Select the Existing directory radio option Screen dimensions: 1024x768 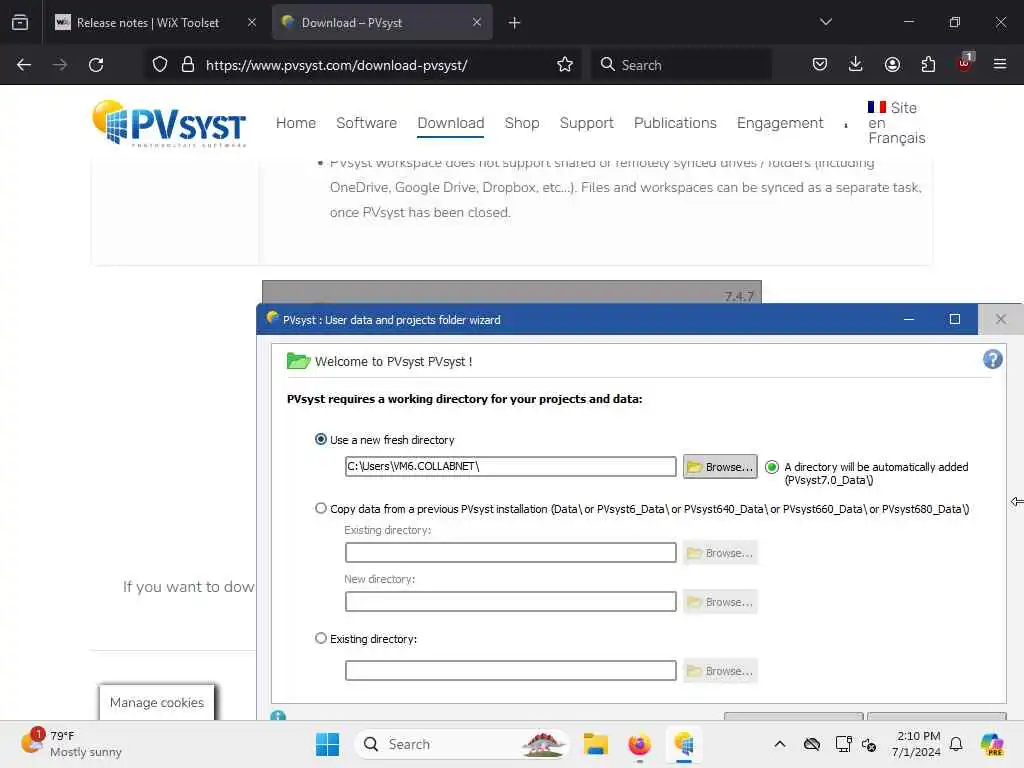click(x=320, y=638)
